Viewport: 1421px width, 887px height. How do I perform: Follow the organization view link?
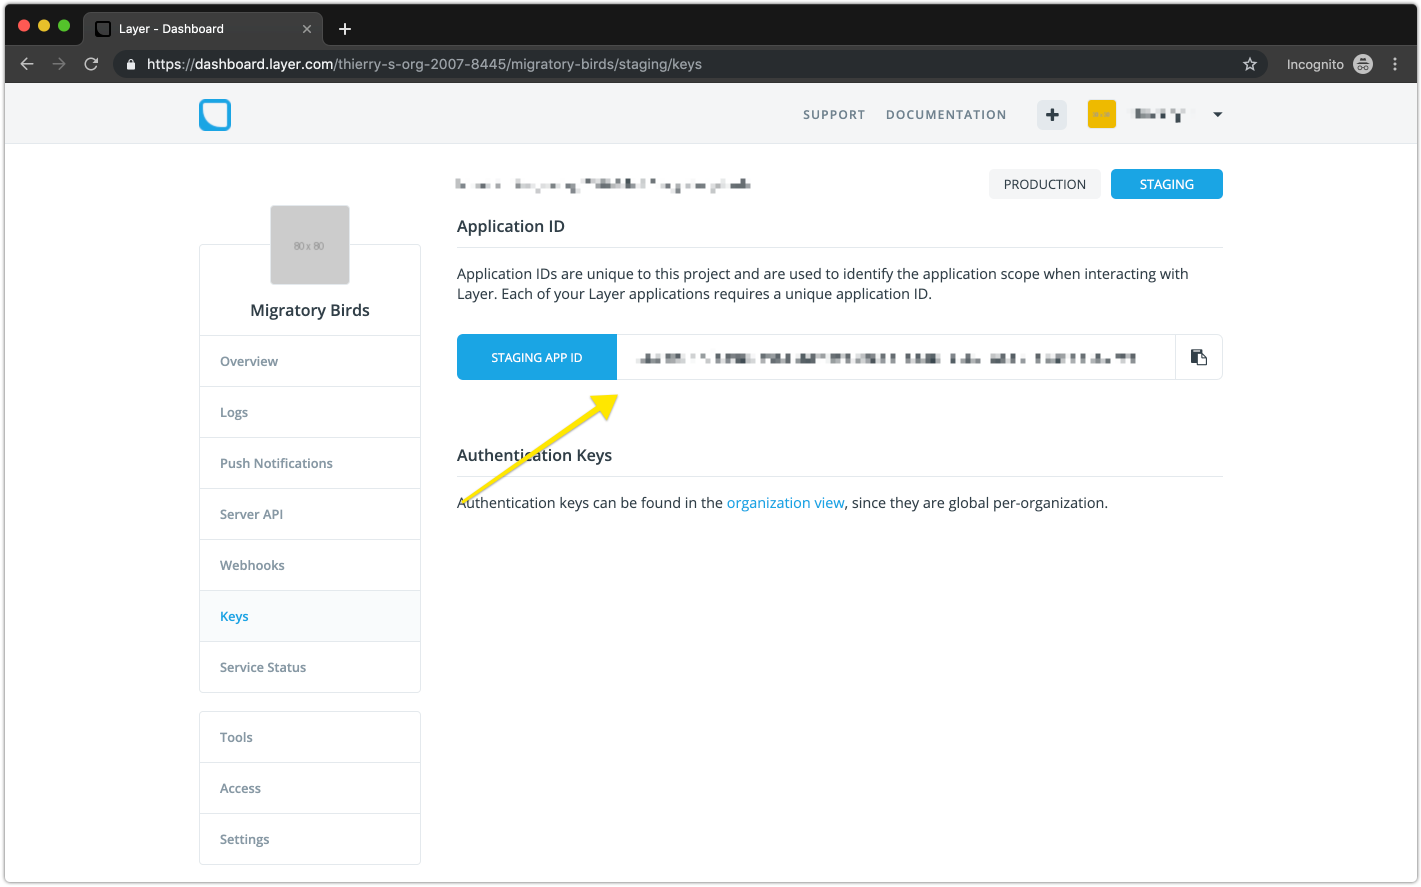[785, 503]
